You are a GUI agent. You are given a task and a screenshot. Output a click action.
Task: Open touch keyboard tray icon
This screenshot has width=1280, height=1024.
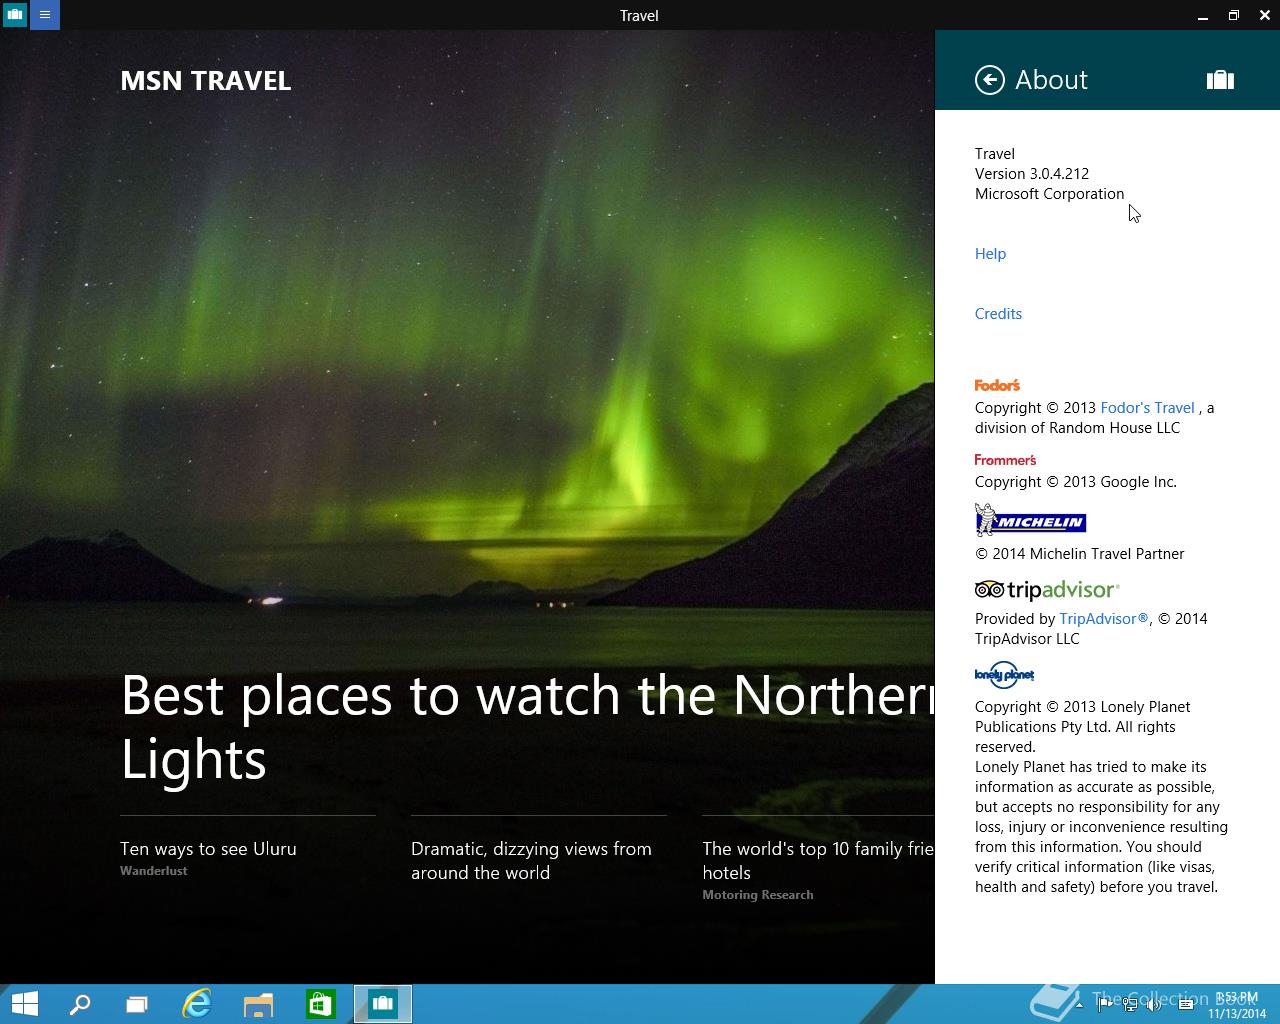[x=1185, y=1005]
